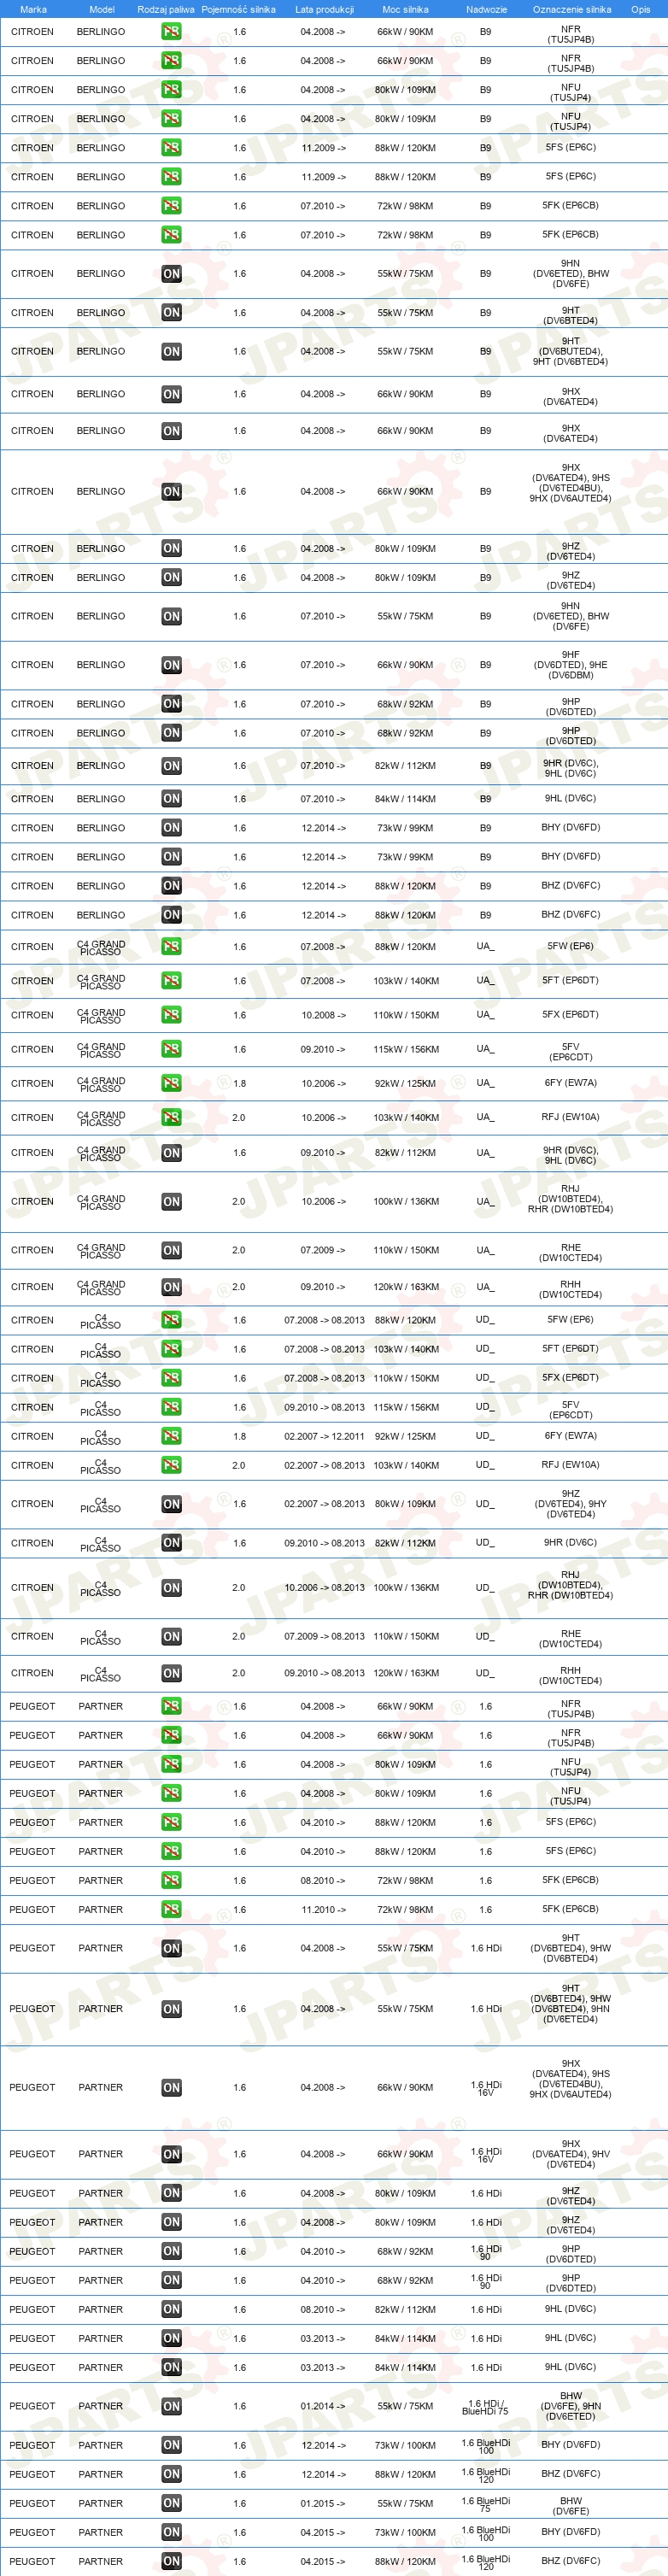Click the Pojemność silnika column header
This screenshot has width=668, height=2576.
point(238,9)
